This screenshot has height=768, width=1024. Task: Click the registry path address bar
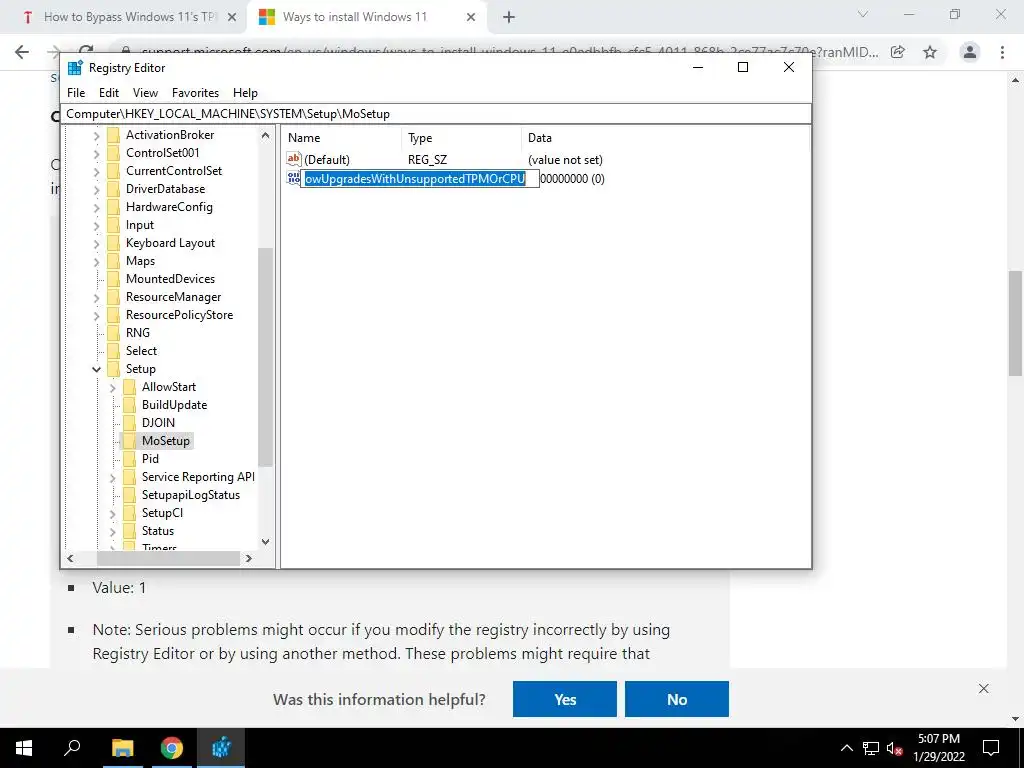436,114
